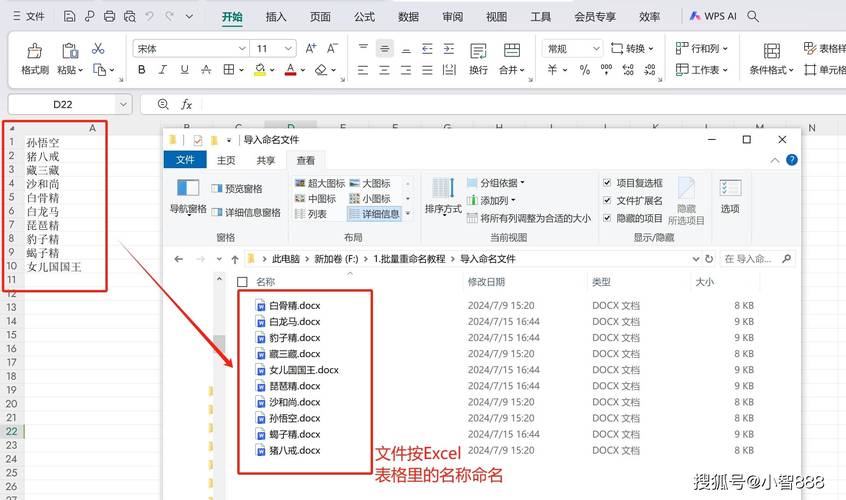Toggle the Item check boxes (项目复选框) option
The height and width of the screenshot is (500, 846).
(x=607, y=183)
